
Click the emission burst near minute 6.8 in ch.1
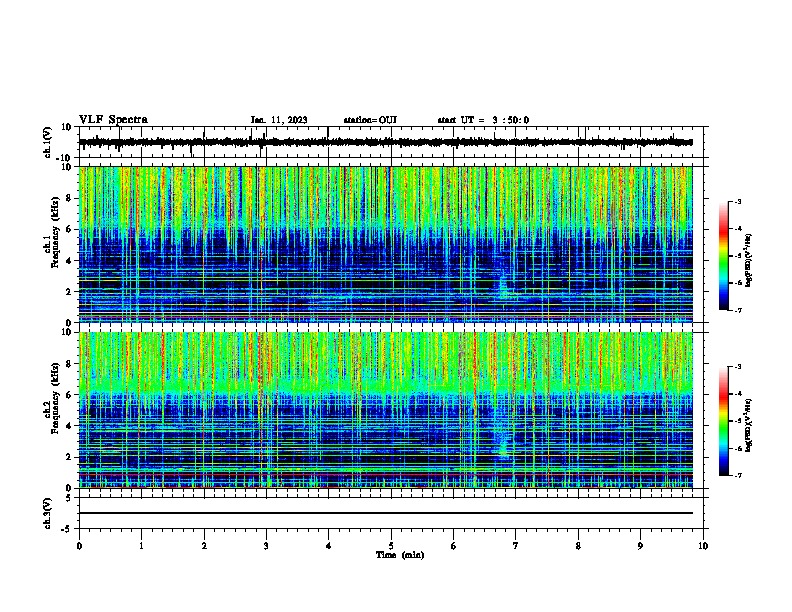click(x=503, y=286)
